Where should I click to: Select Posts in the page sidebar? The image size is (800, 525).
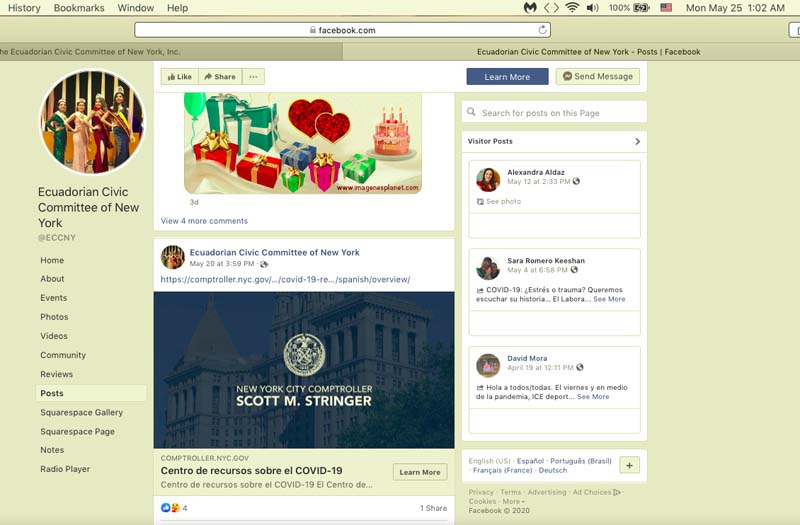tap(91, 393)
